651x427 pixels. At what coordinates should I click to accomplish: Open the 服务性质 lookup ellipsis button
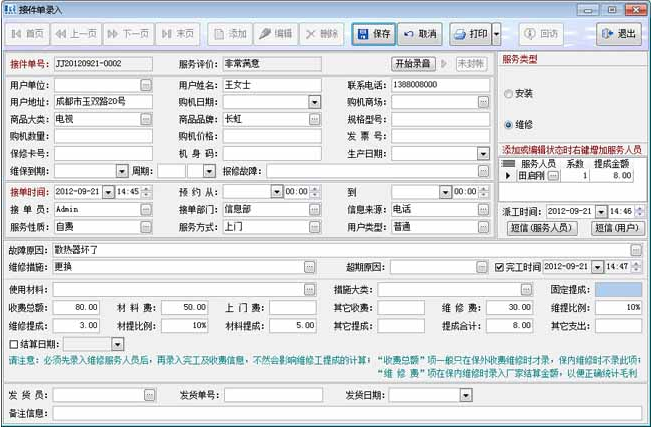pyautogui.click(x=146, y=227)
